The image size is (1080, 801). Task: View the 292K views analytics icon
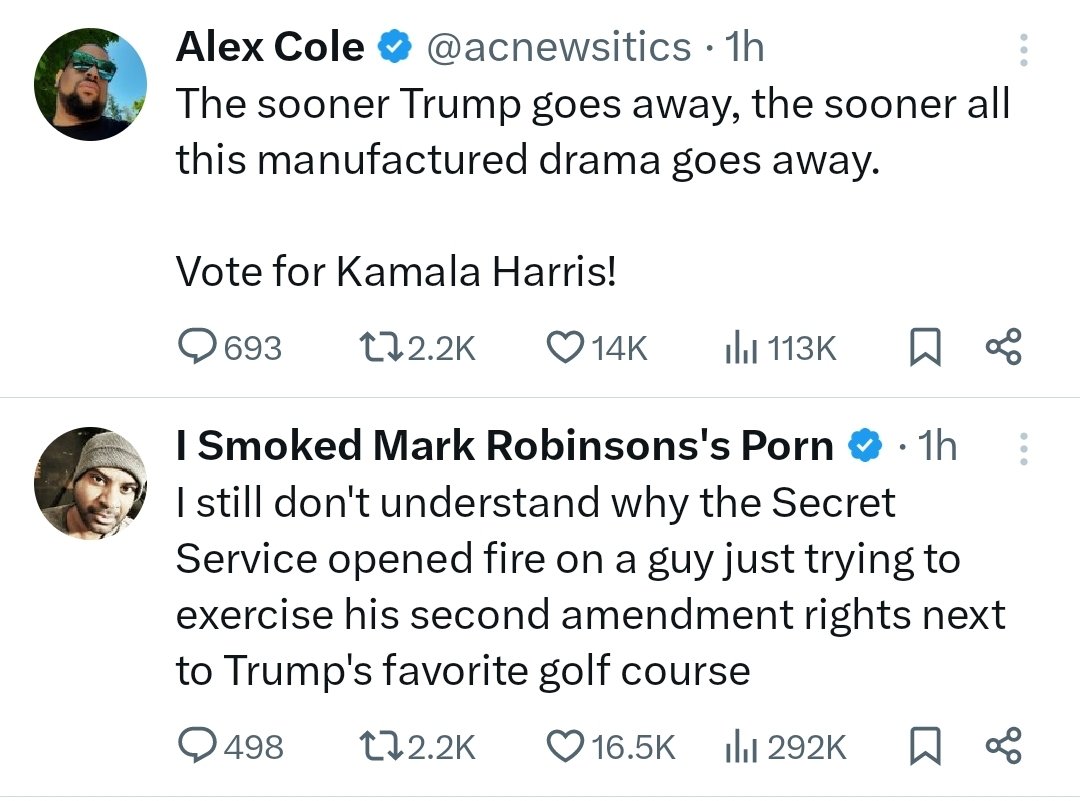point(737,746)
